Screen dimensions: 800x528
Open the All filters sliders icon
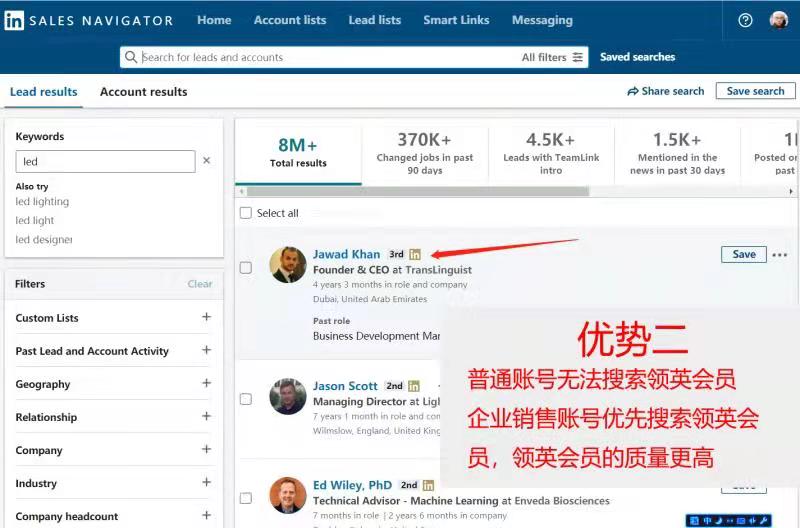pyautogui.click(x=578, y=57)
